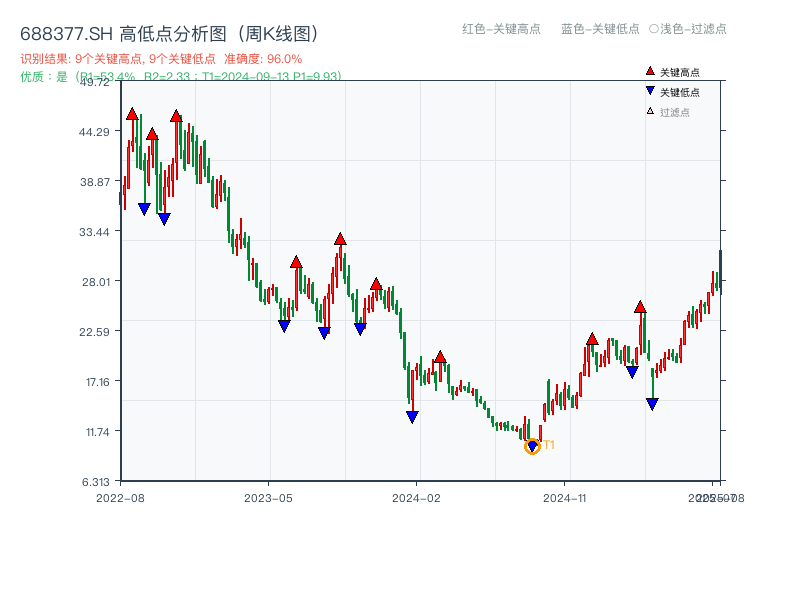Screen dimensions: 800x600
Task: Click the red triangle icon in the legend
Action: point(650,71)
